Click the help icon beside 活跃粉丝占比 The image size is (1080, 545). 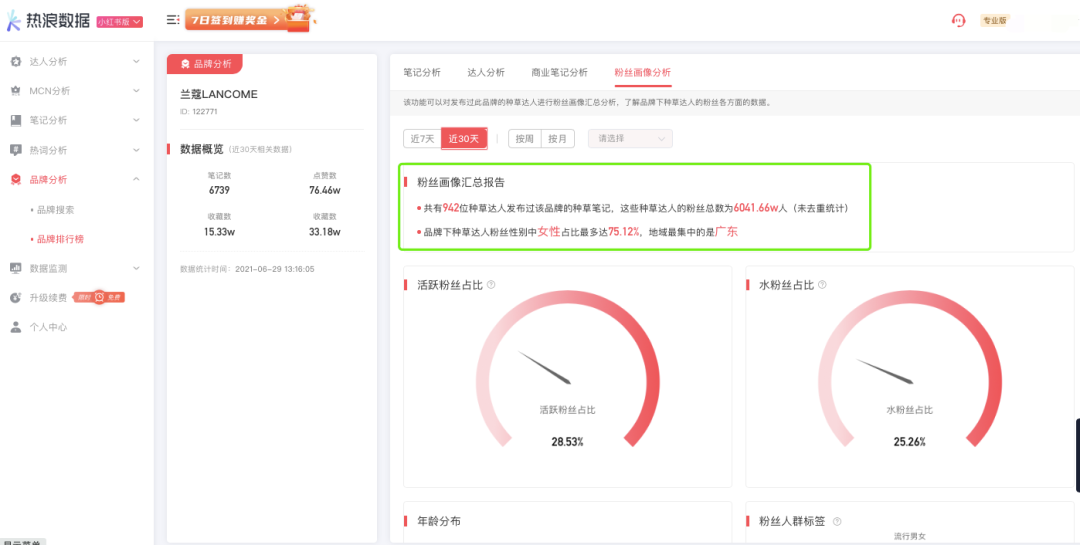491,285
